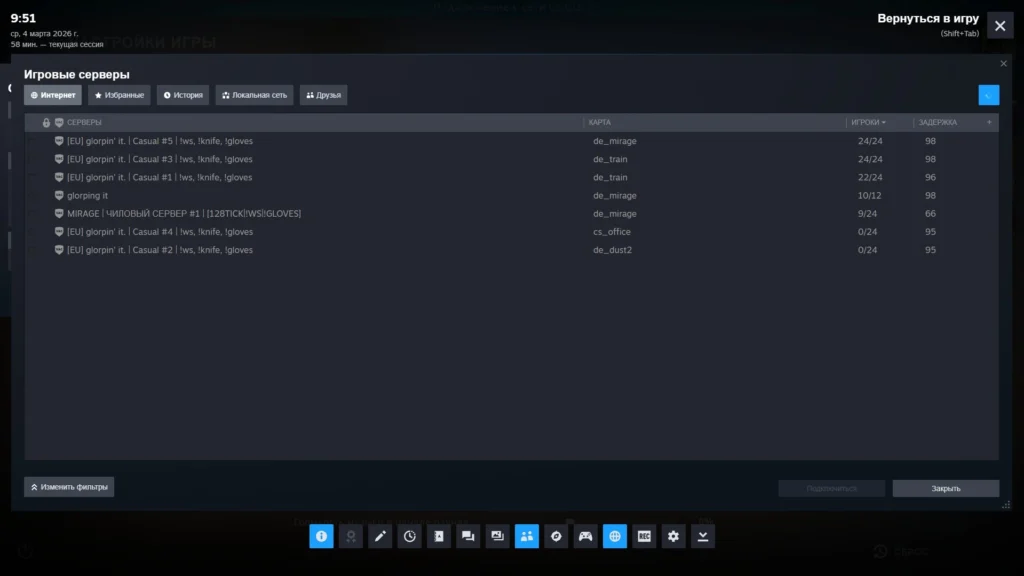Click Вернуться в игру link

pyautogui.click(x=926, y=18)
